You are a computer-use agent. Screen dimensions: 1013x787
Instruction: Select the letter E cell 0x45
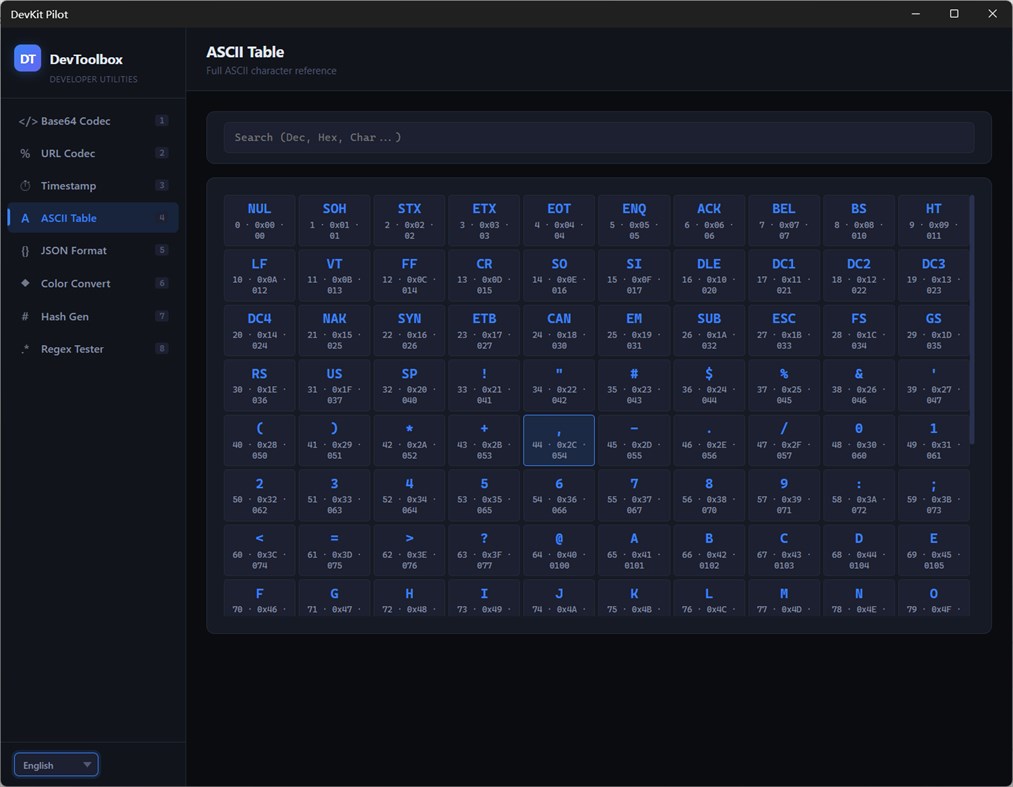pos(934,550)
